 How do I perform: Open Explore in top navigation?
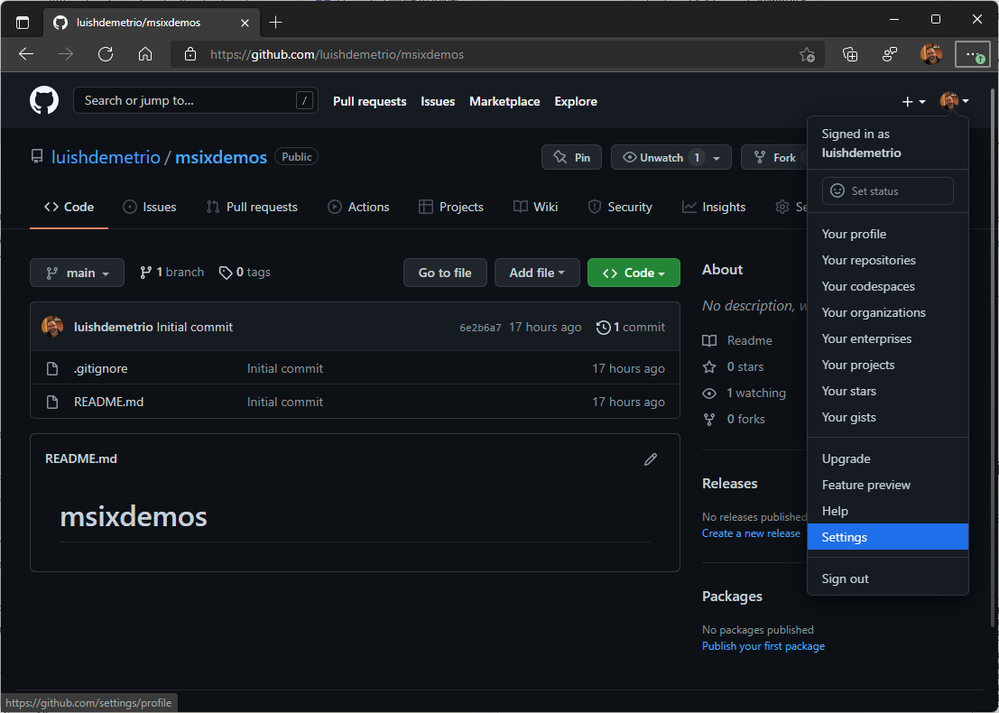coord(576,101)
